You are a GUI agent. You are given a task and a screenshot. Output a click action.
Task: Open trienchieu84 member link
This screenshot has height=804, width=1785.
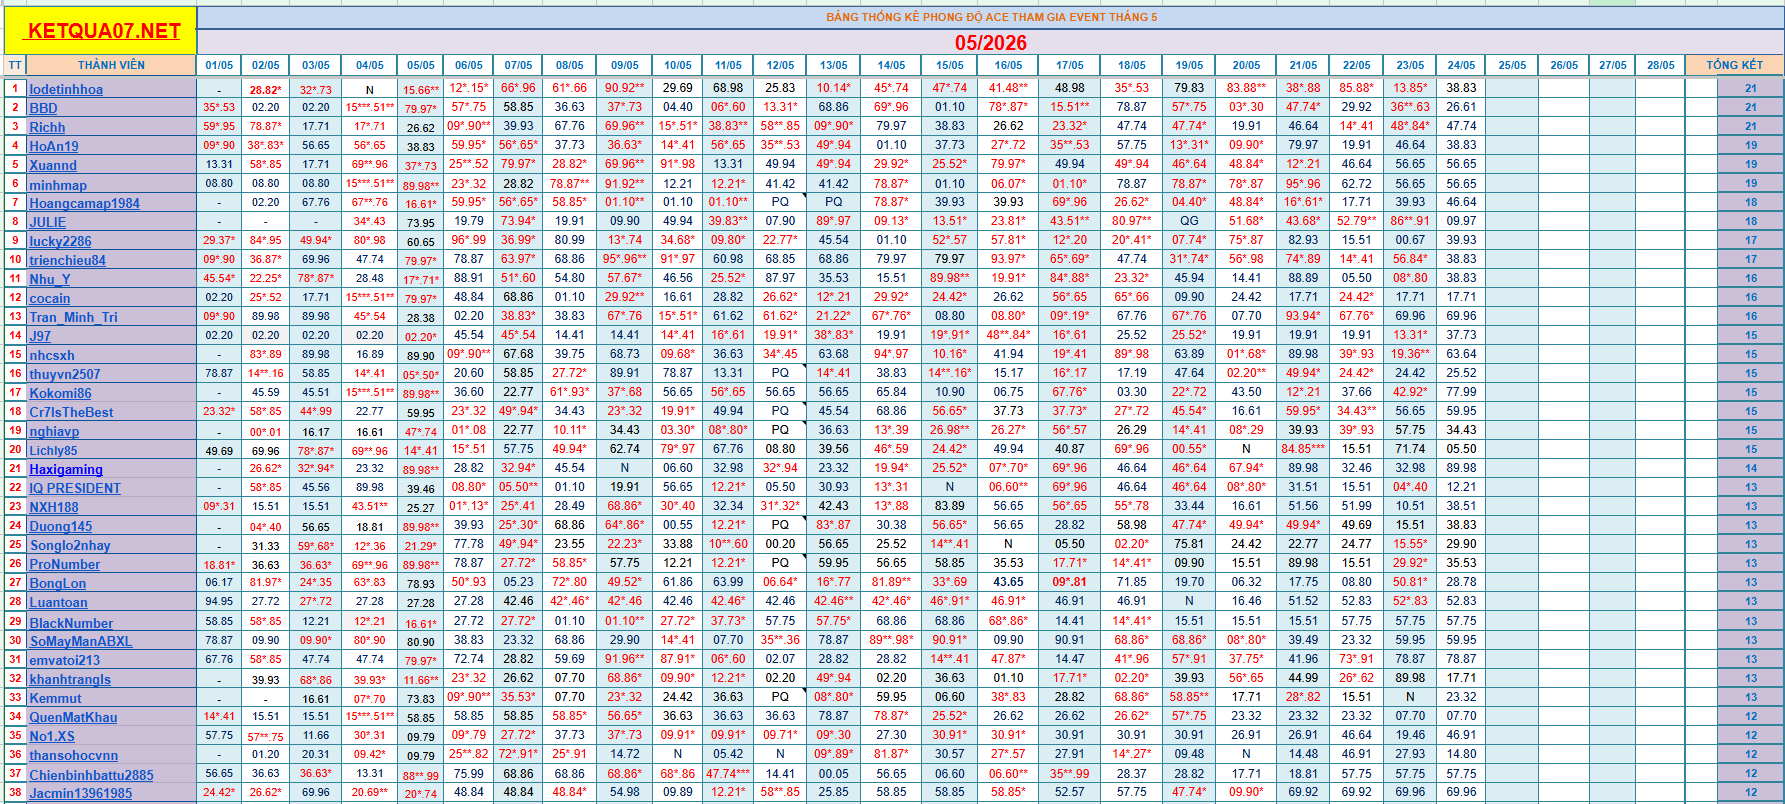pos(67,260)
